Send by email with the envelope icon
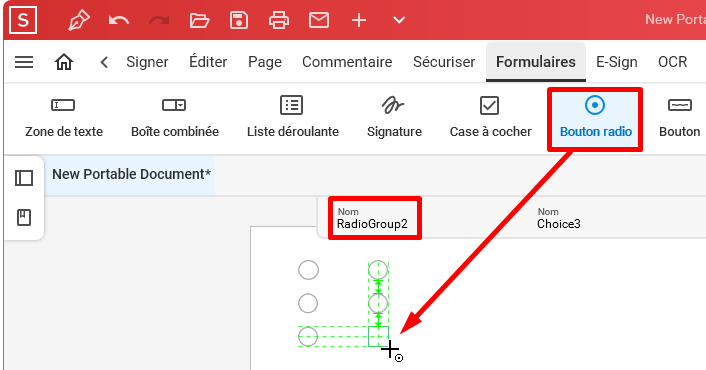The width and height of the screenshot is (706, 370). 319,20
